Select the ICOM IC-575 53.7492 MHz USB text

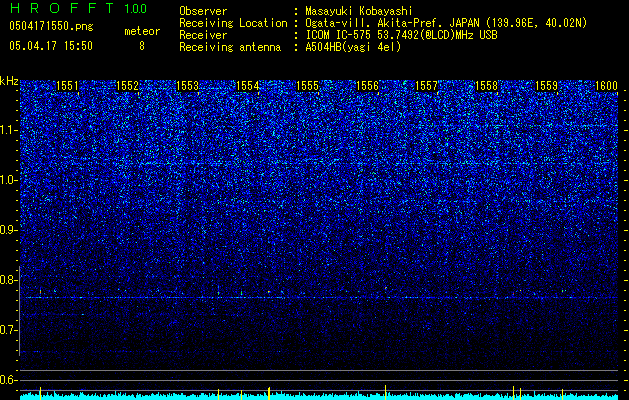(401, 35)
